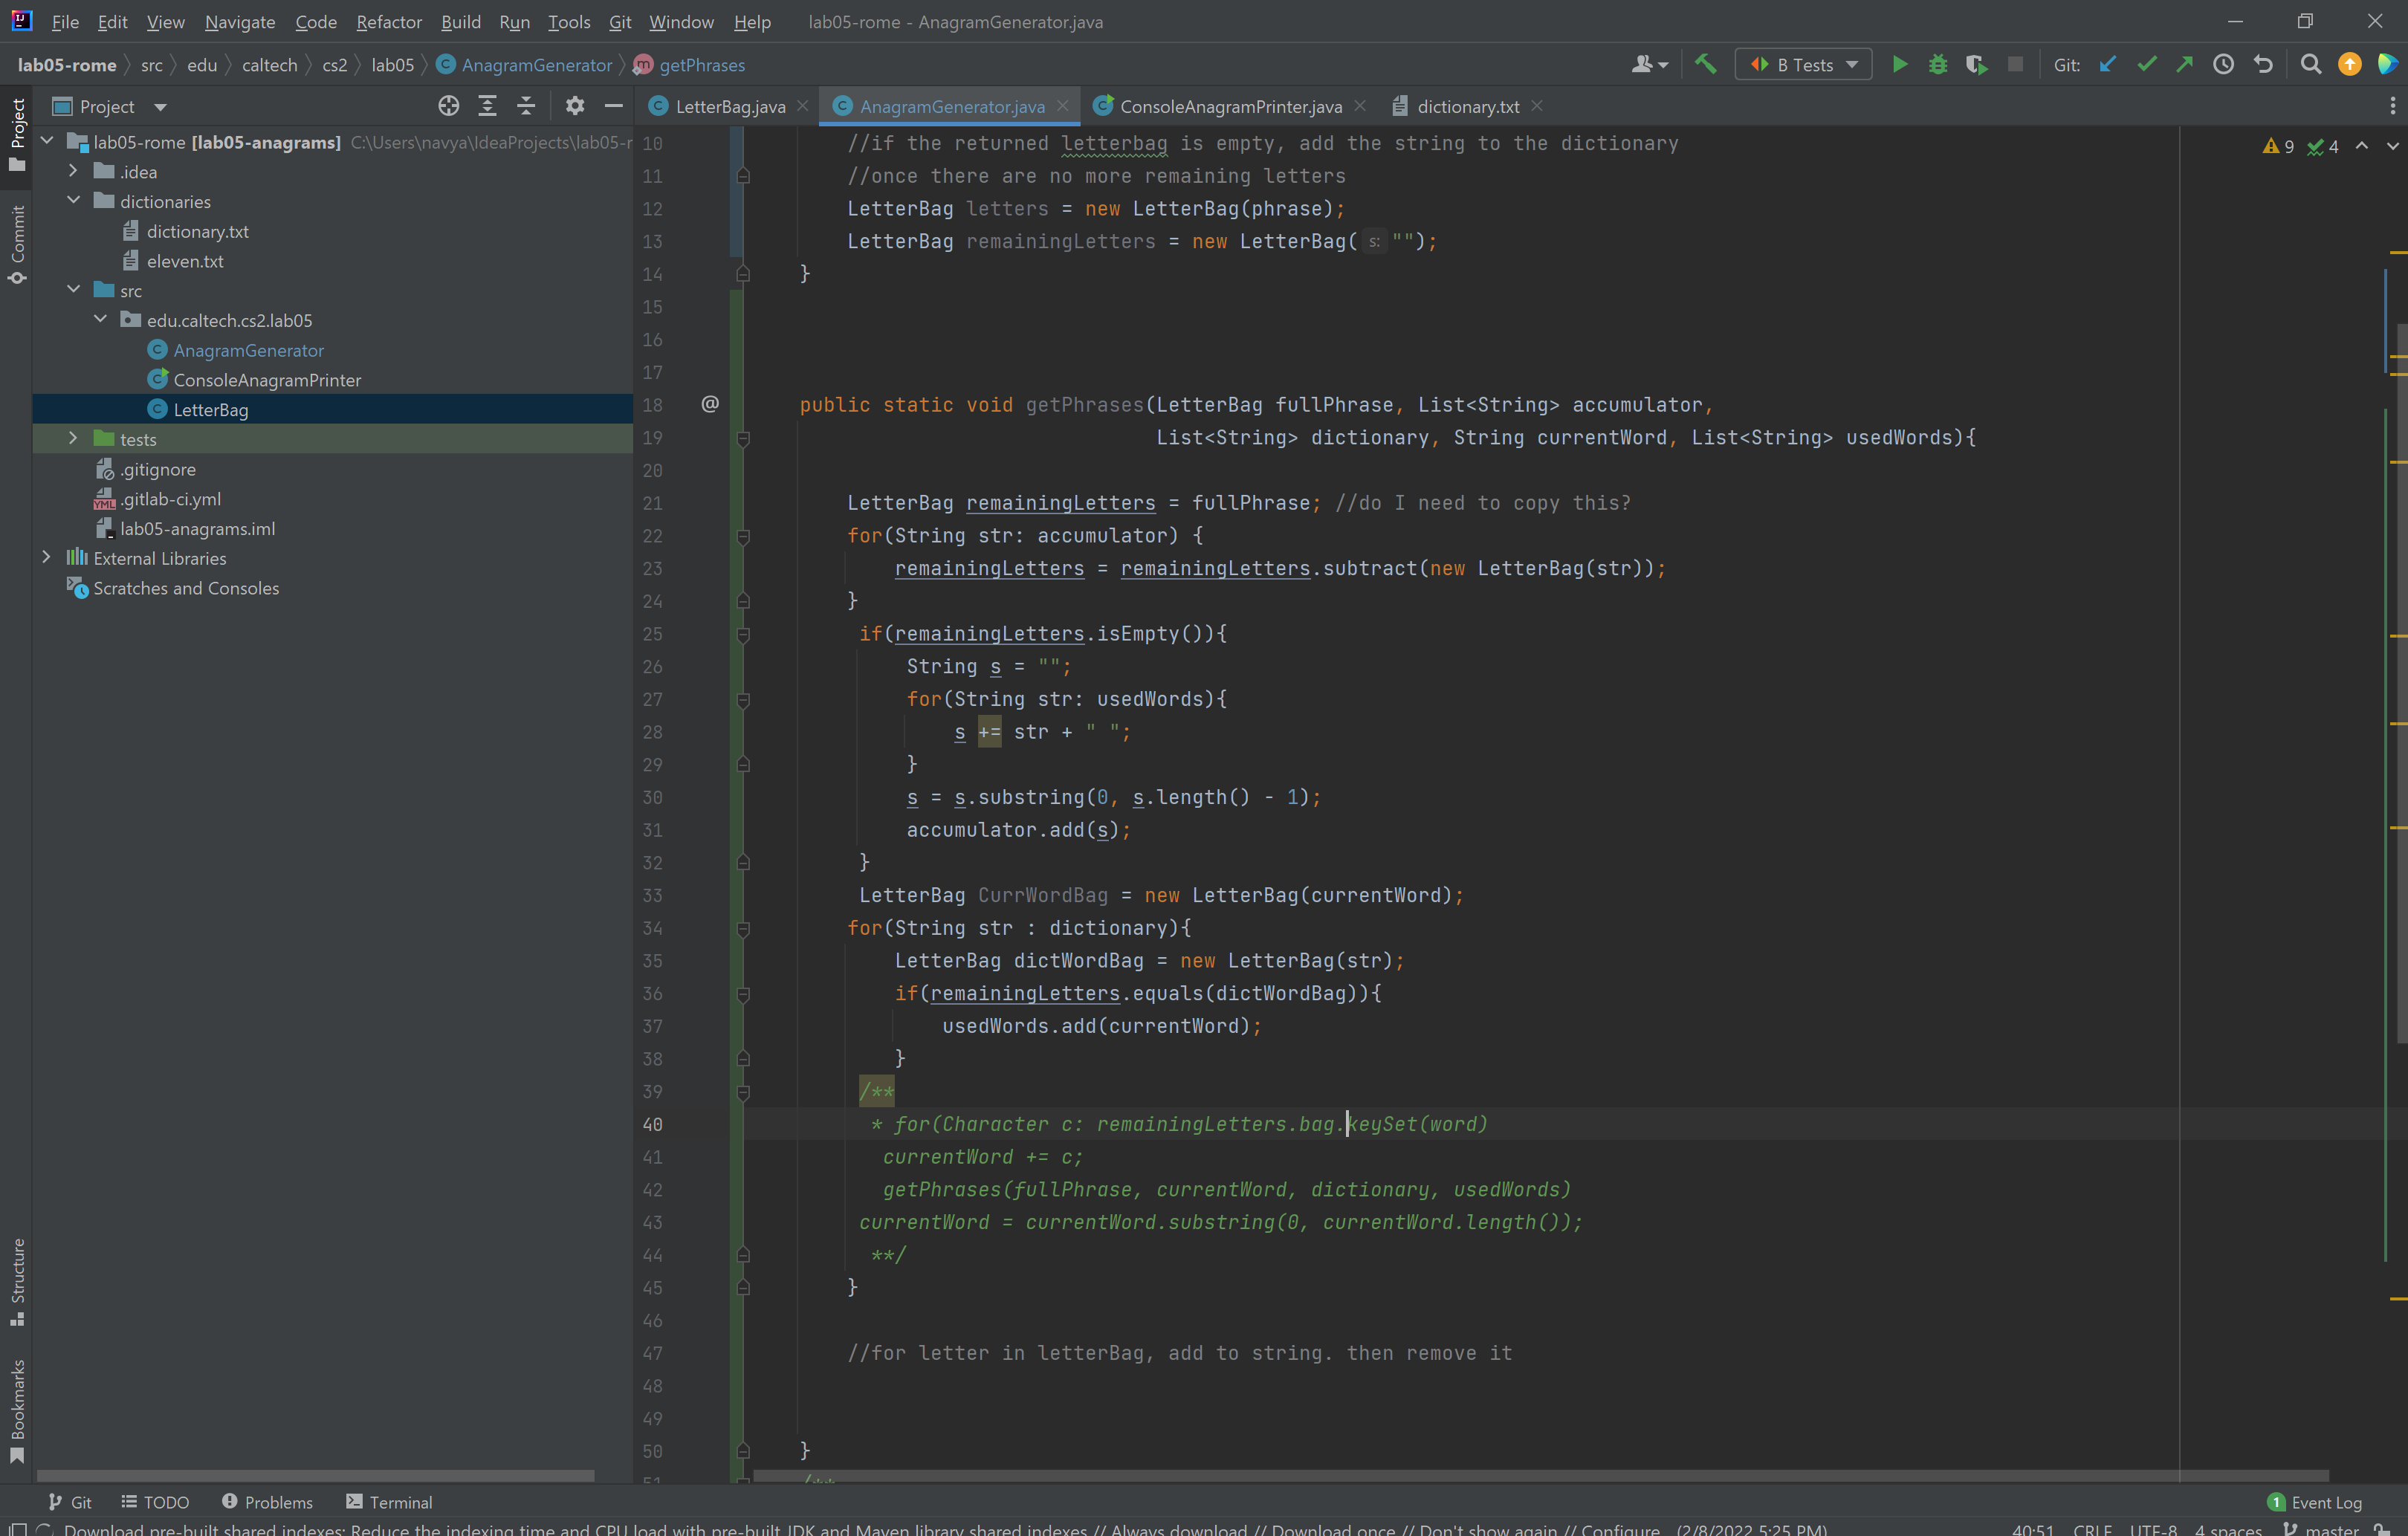
Task: Click the Build project hammer icon
Action: [1706, 65]
